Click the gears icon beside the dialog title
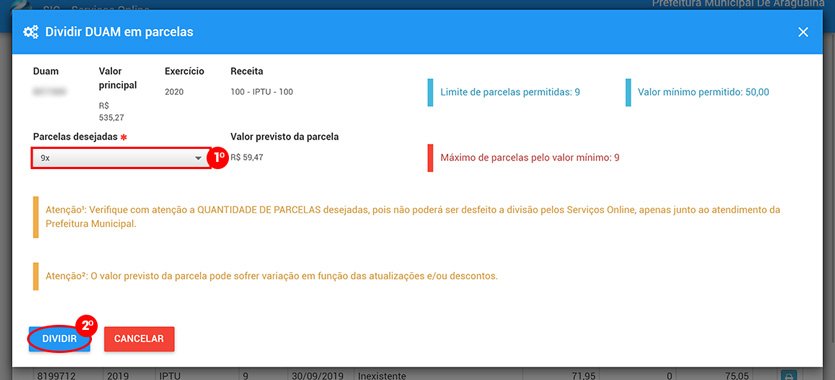 click(30, 32)
